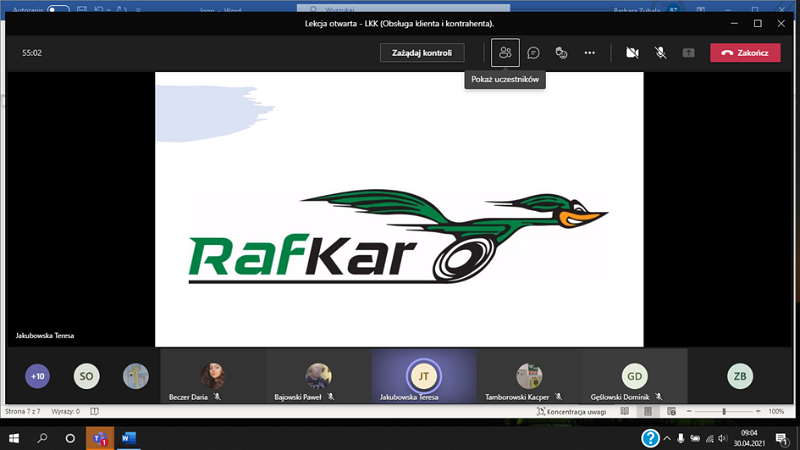Open the proofing book icon in Word status bar

tap(94, 411)
